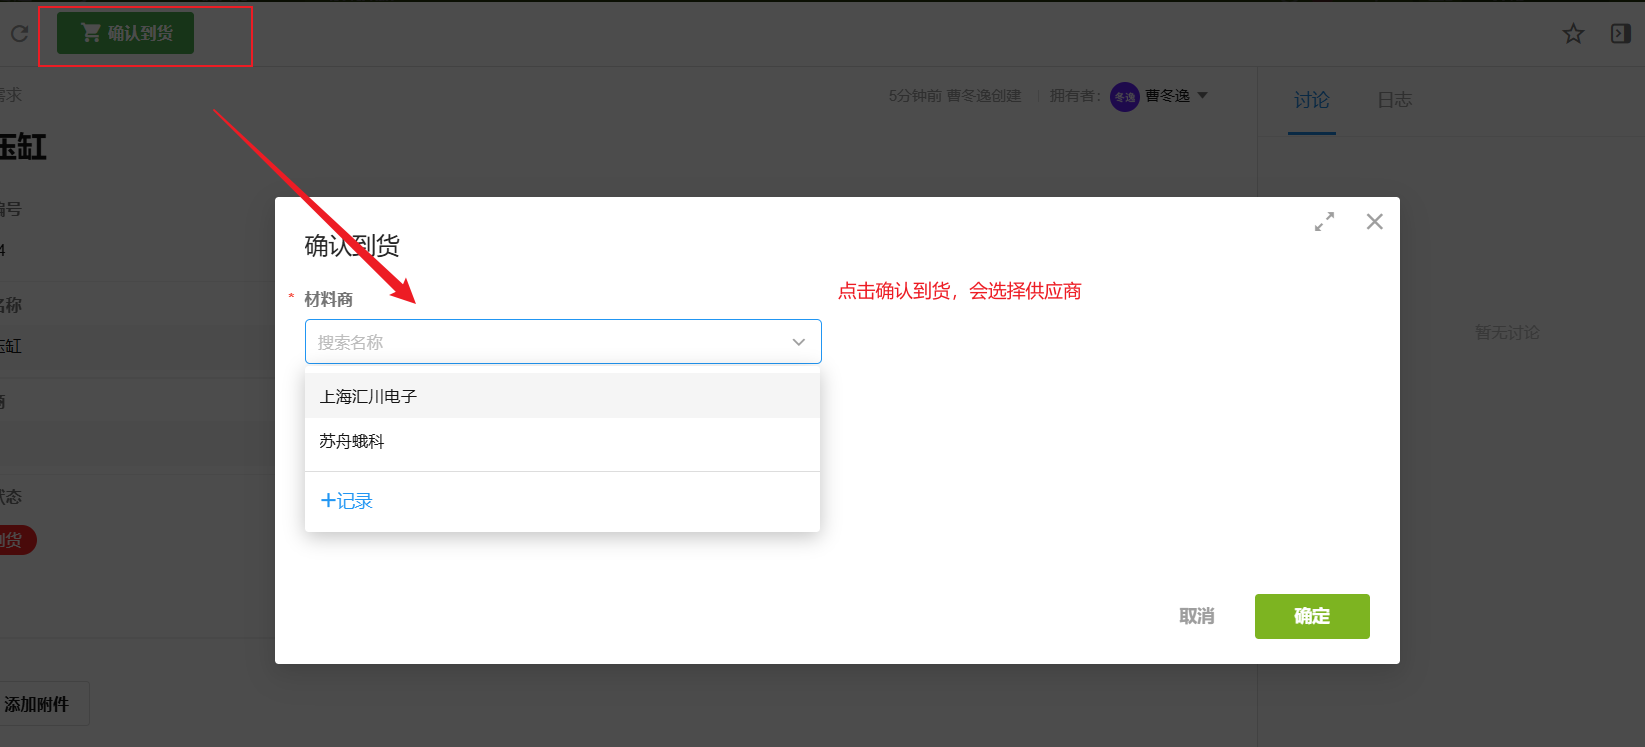Open the owner dropdown arrow
Screen dimensions: 1645x747
pyautogui.click(x=1203, y=96)
